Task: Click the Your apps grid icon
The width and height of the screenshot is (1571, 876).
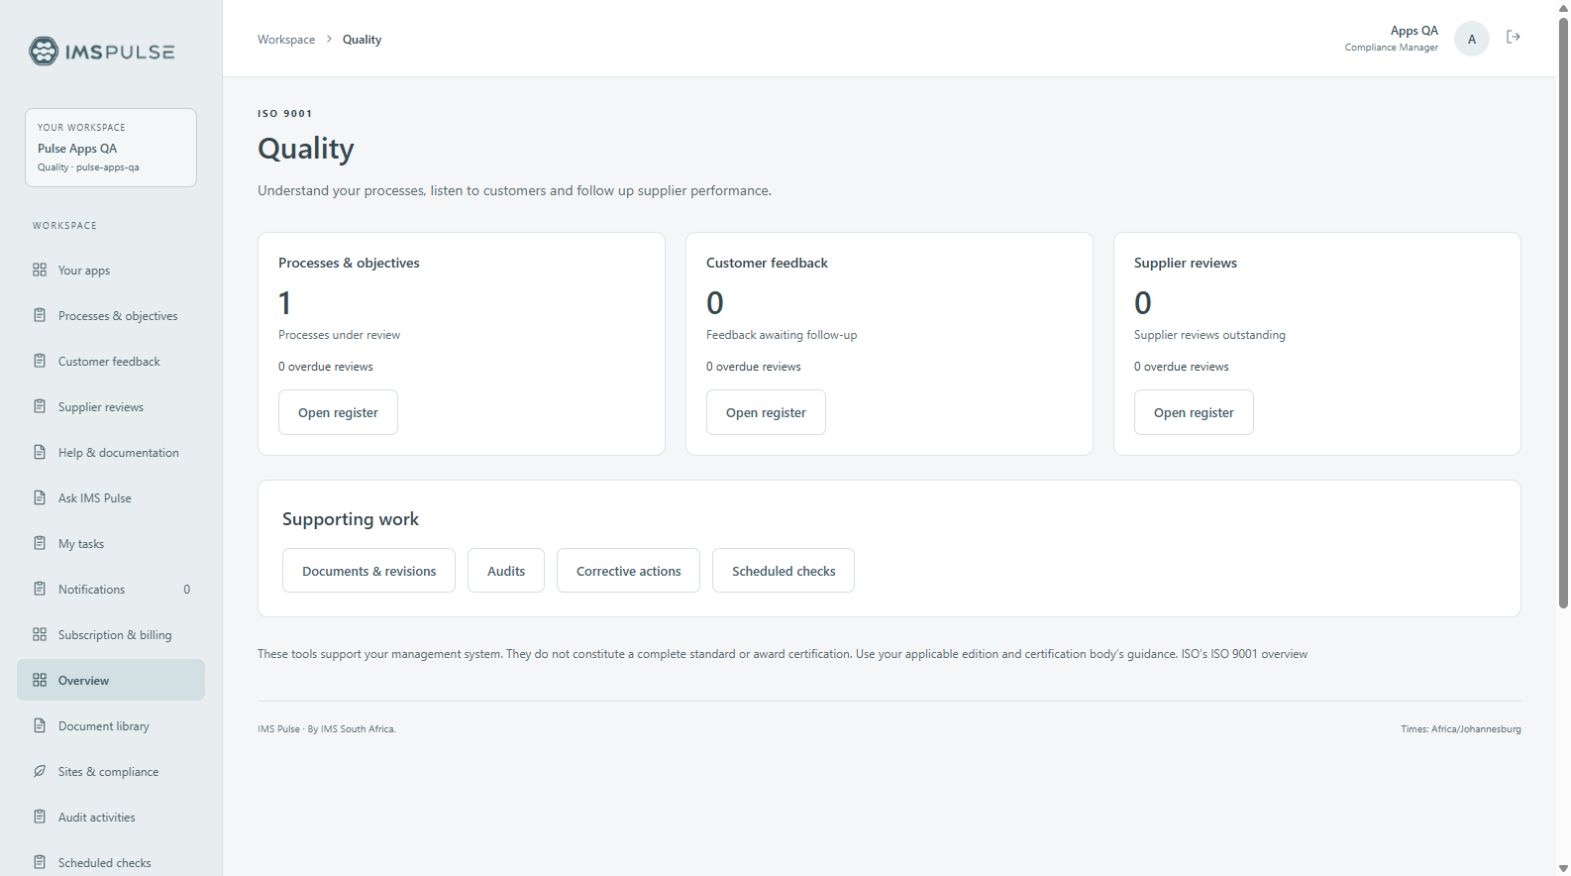Action: (x=40, y=270)
